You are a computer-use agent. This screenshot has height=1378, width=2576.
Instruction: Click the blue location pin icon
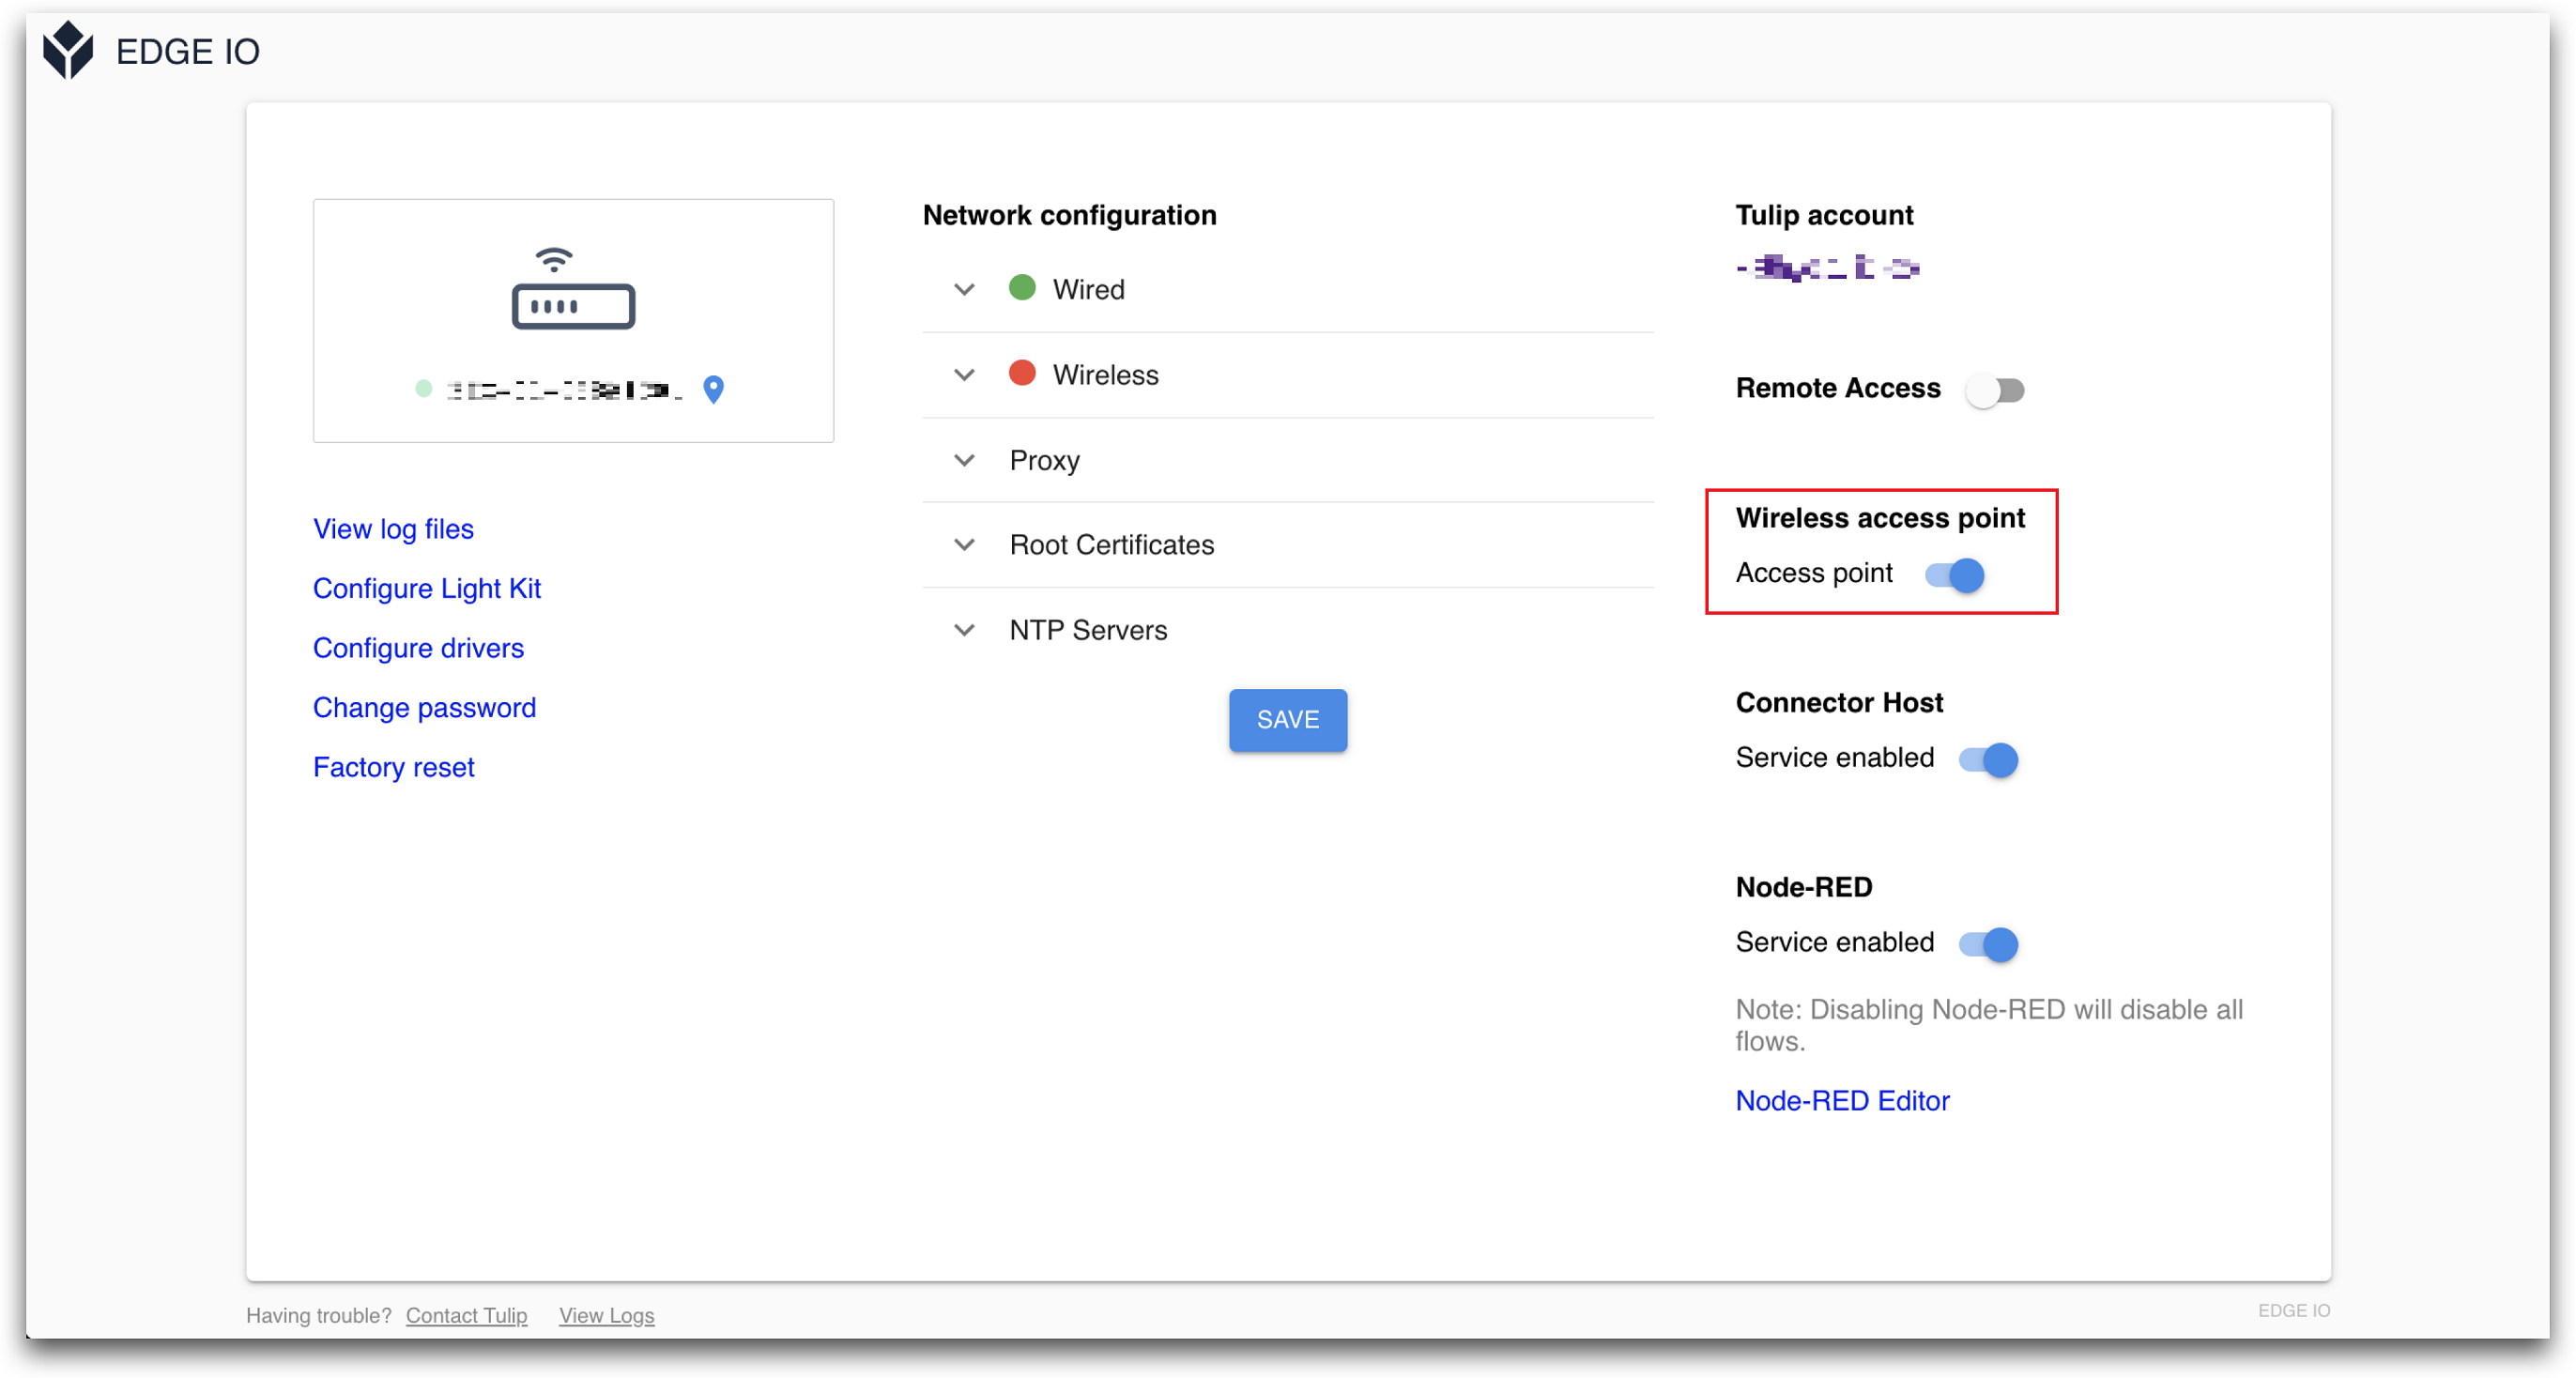click(x=713, y=389)
